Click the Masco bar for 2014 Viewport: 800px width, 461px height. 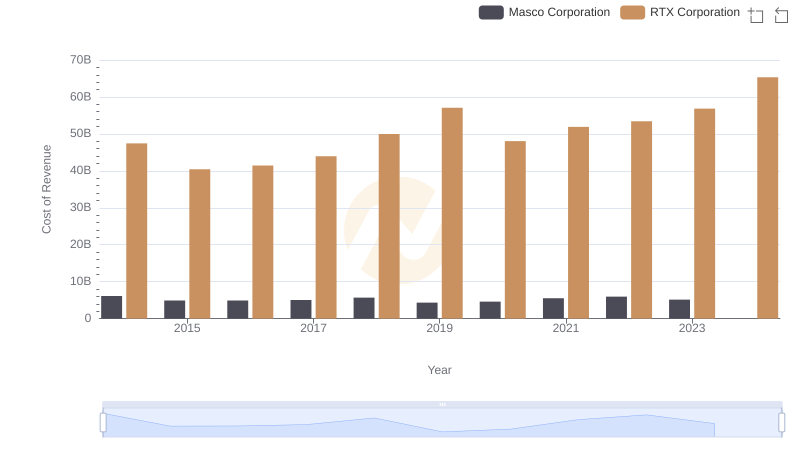pos(112,307)
